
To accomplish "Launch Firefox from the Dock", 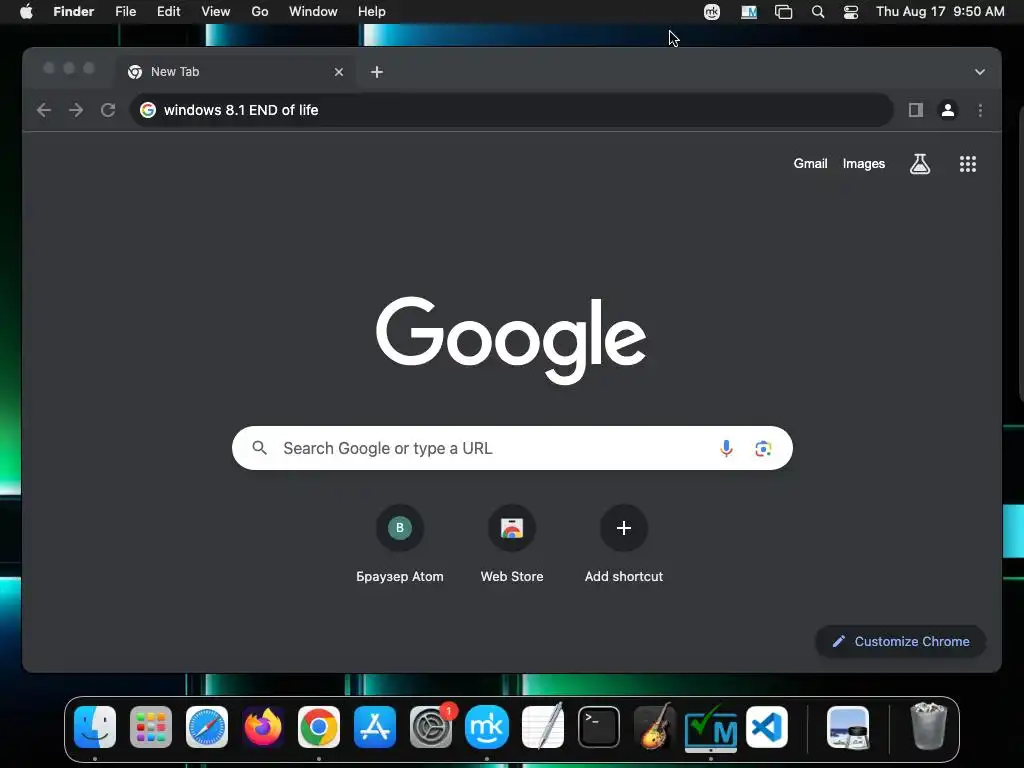I will pyautogui.click(x=263, y=727).
